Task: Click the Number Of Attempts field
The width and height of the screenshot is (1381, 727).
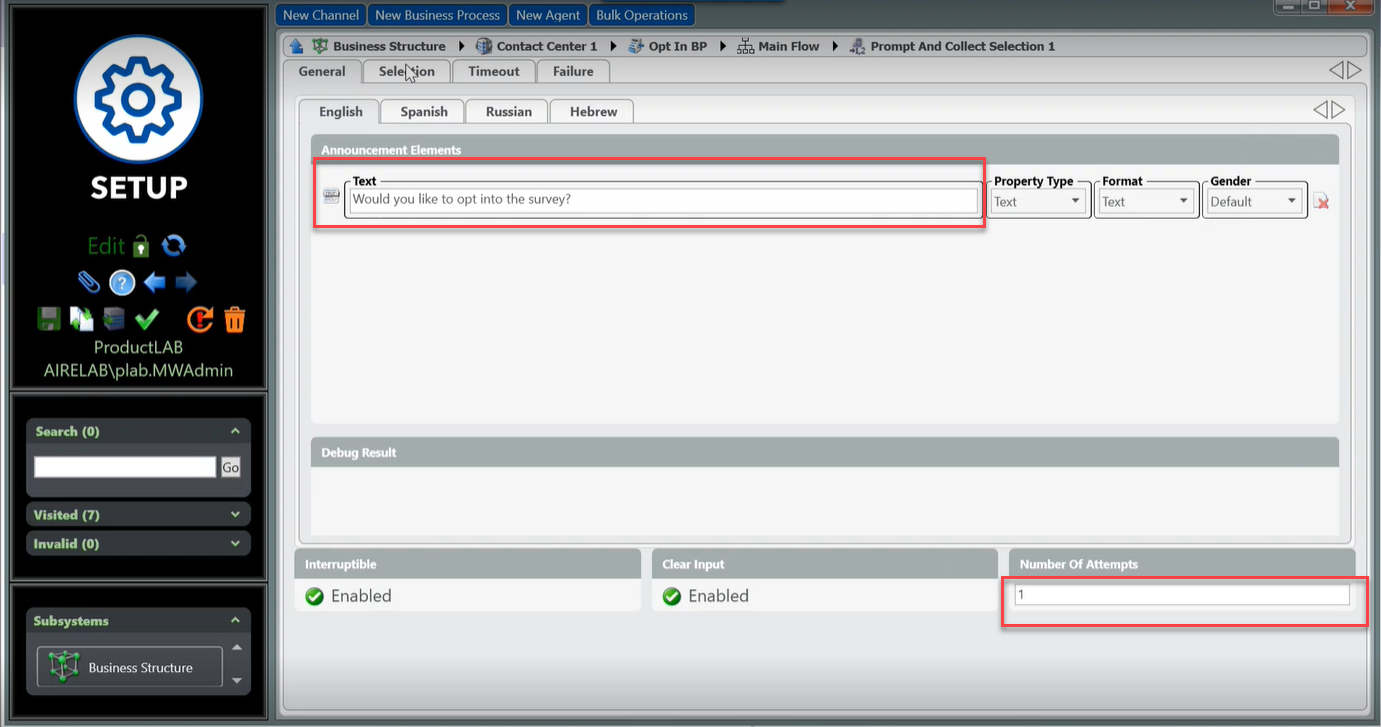Action: 1181,595
